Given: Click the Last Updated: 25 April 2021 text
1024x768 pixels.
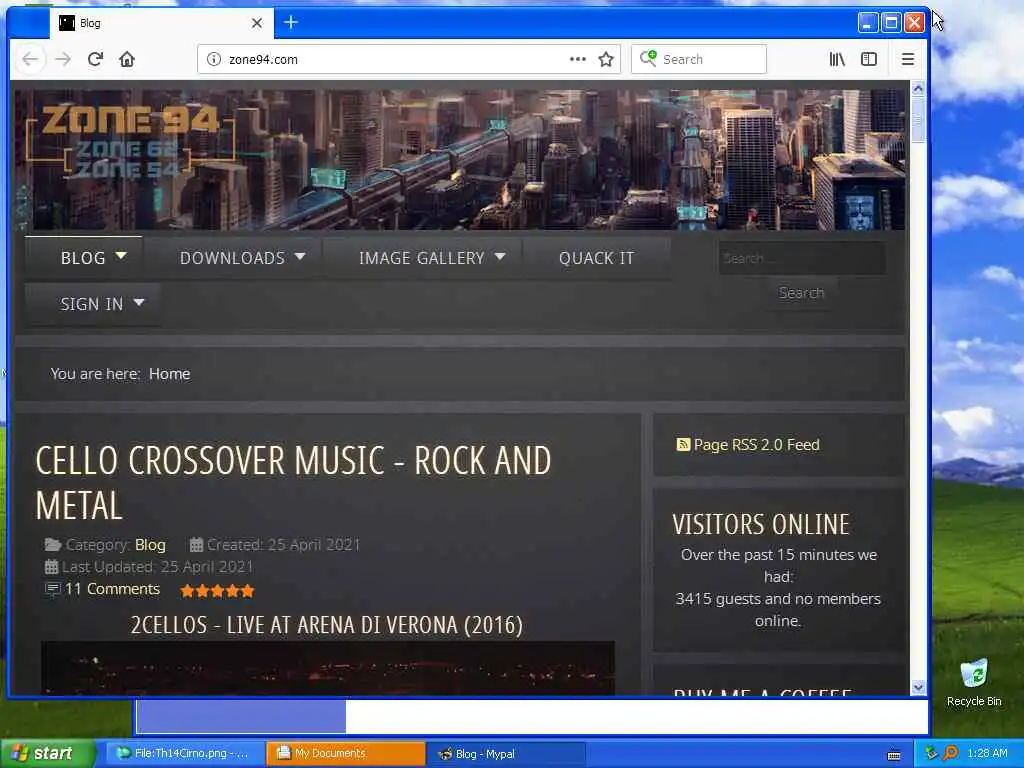Looking at the screenshot, I should coord(157,567).
